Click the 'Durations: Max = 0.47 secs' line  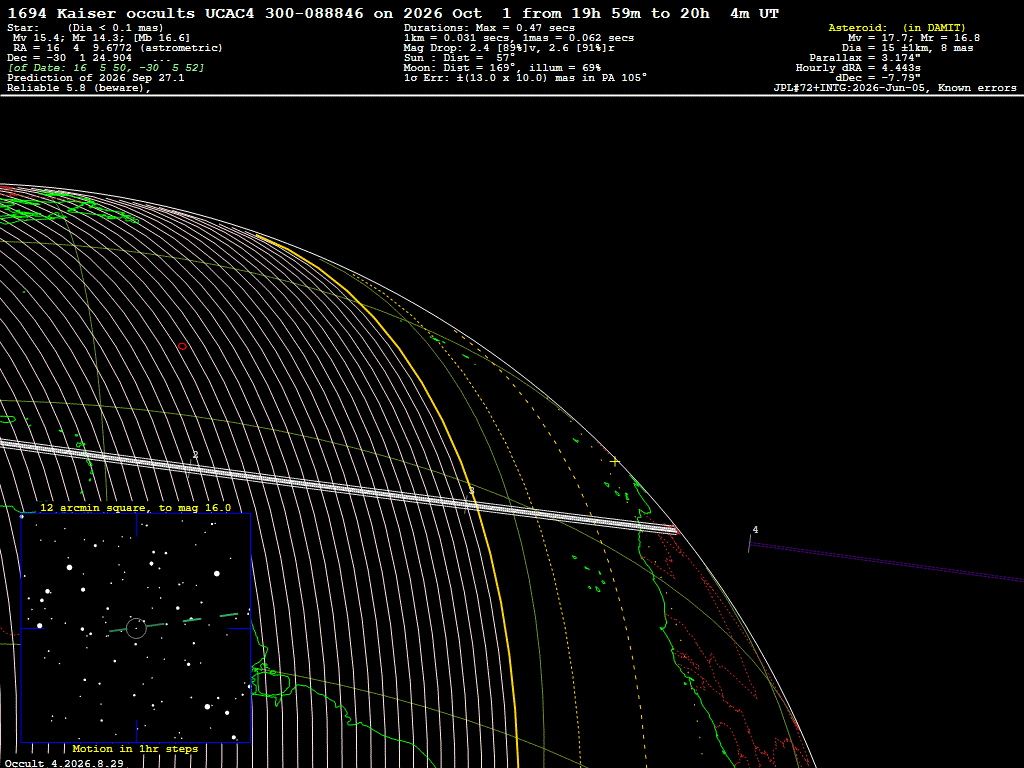tap(489, 27)
